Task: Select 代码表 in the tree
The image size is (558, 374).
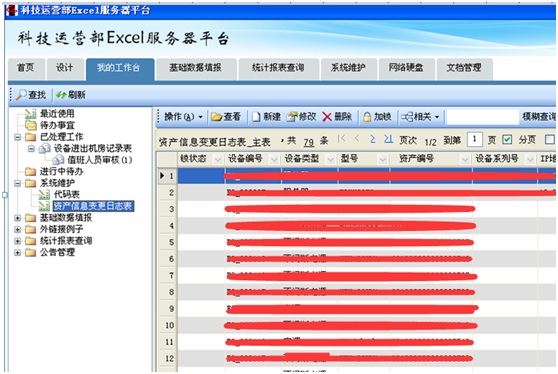Action: (67, 195)
